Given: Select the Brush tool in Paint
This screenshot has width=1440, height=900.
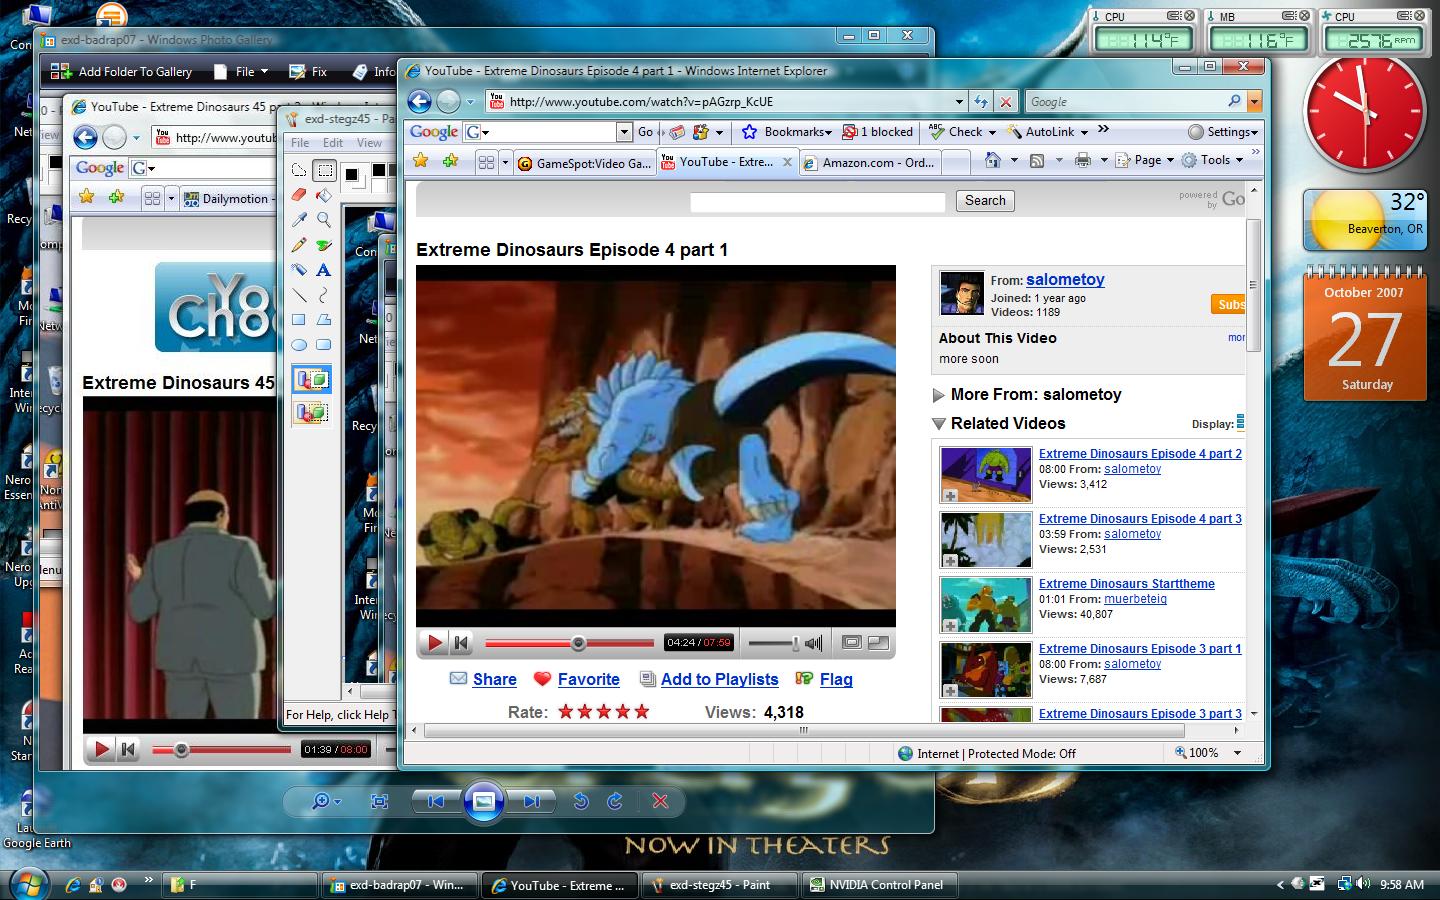Looking at the screenshot, I should [324, 244].
